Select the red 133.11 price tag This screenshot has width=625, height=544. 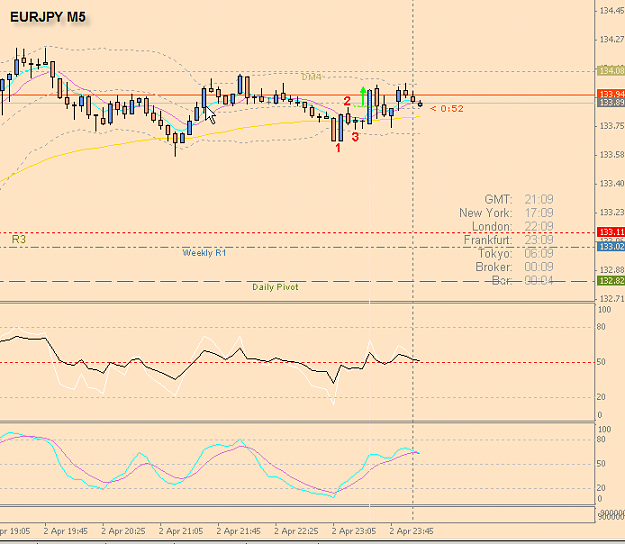pos(611,232)
